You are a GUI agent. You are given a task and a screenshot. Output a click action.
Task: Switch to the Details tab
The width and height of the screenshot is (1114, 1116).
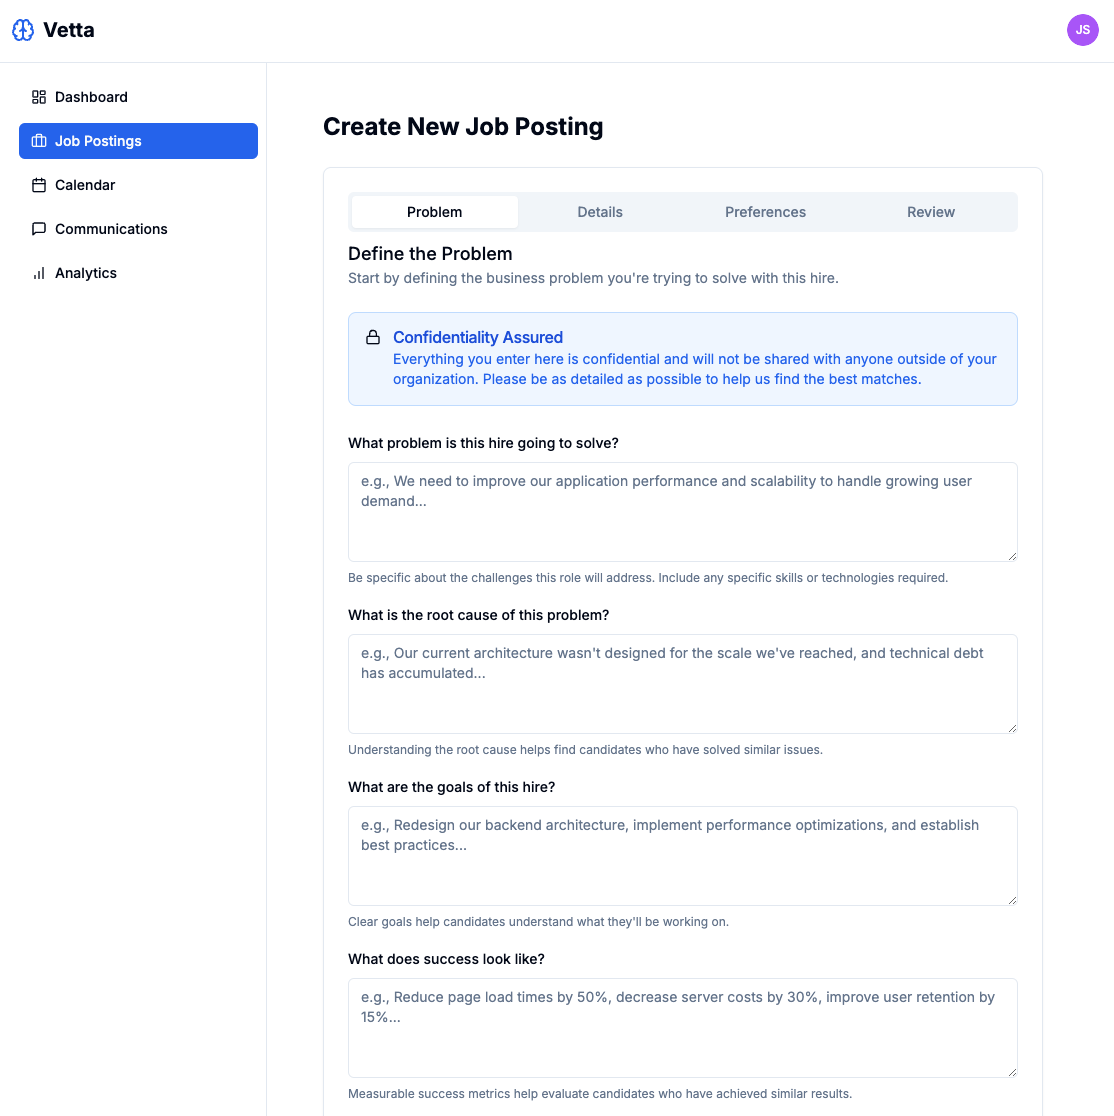point(599,212)
